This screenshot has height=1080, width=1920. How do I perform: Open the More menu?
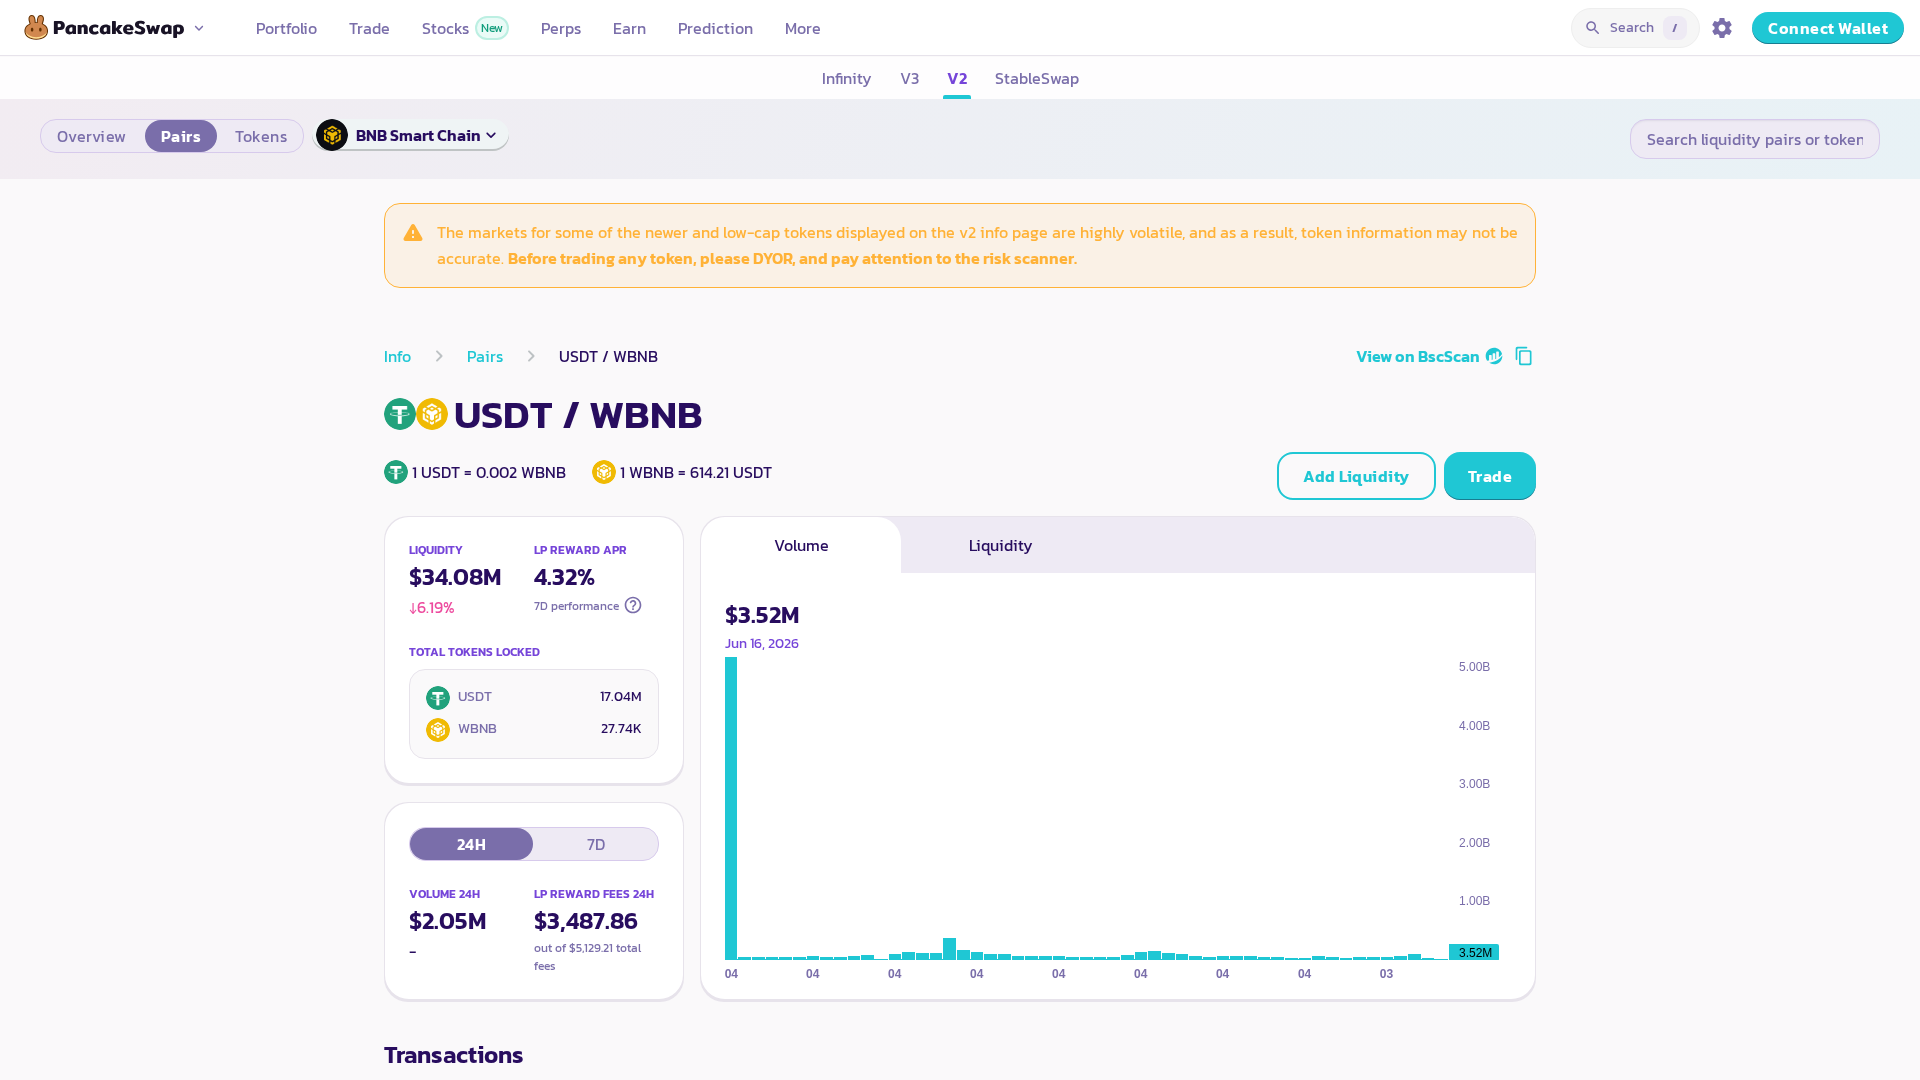[803, 28]
